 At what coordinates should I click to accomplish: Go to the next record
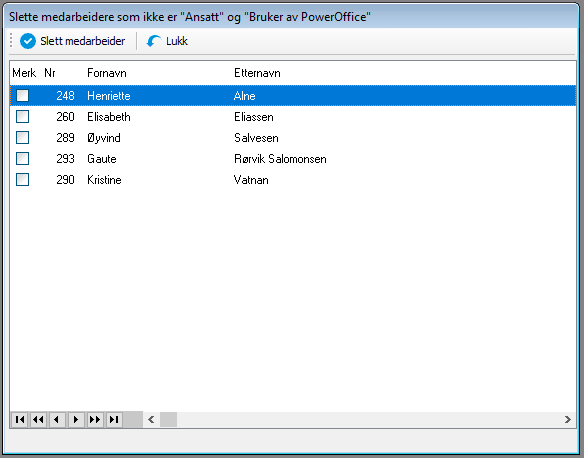(x=76, y=420)
